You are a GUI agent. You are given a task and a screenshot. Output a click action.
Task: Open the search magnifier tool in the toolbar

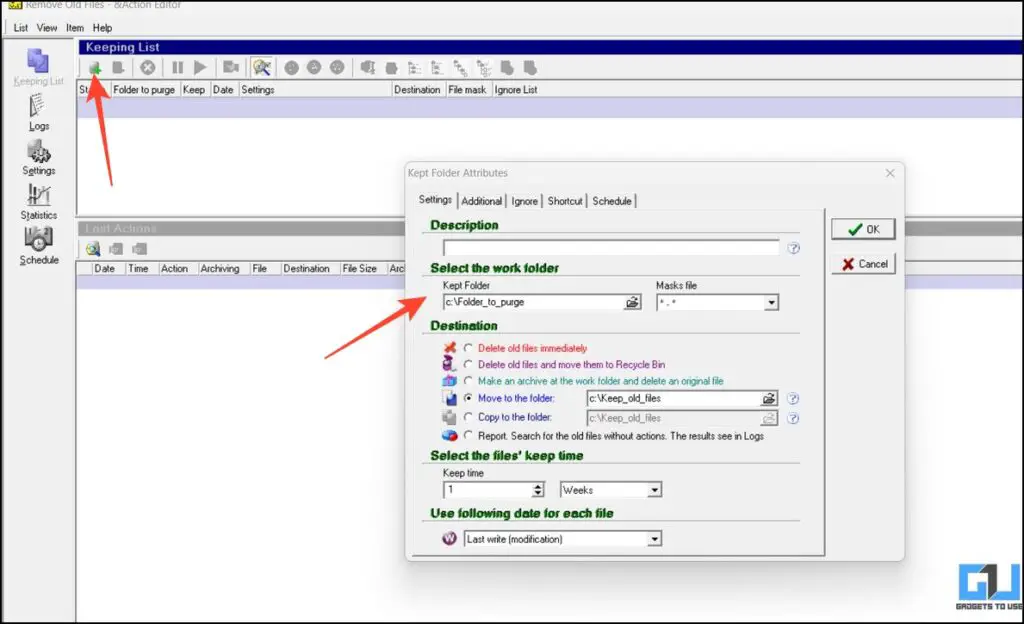(261, 67)
